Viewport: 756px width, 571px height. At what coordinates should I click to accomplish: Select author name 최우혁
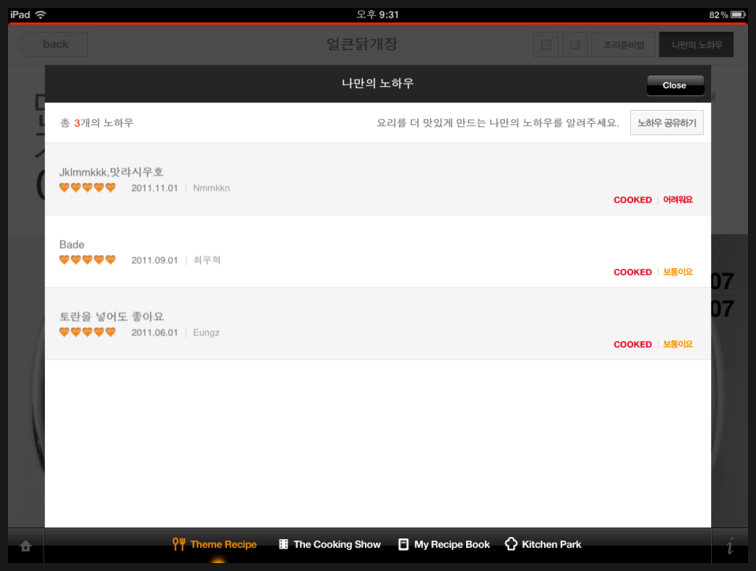coord(207,260)
